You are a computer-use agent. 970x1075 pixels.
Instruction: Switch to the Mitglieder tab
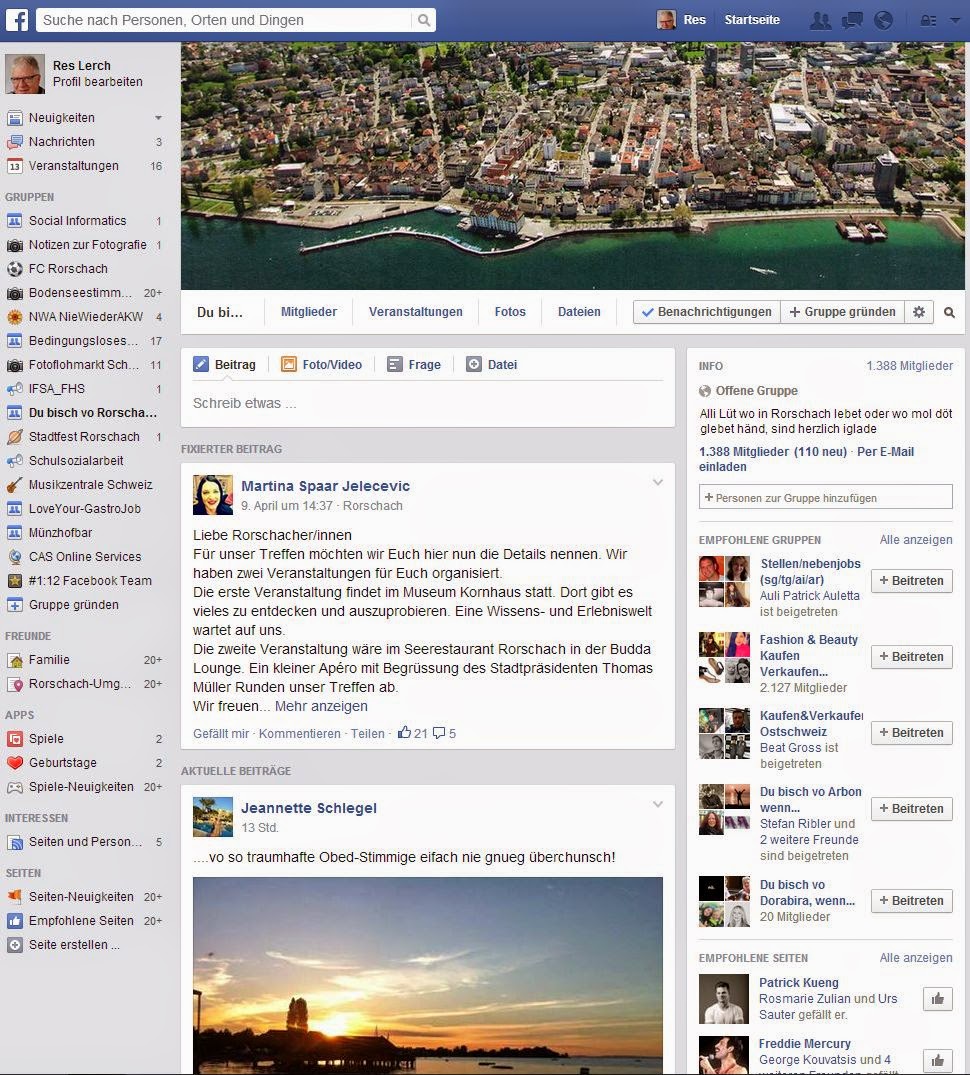pyautogui.click(x=309, y=312)
